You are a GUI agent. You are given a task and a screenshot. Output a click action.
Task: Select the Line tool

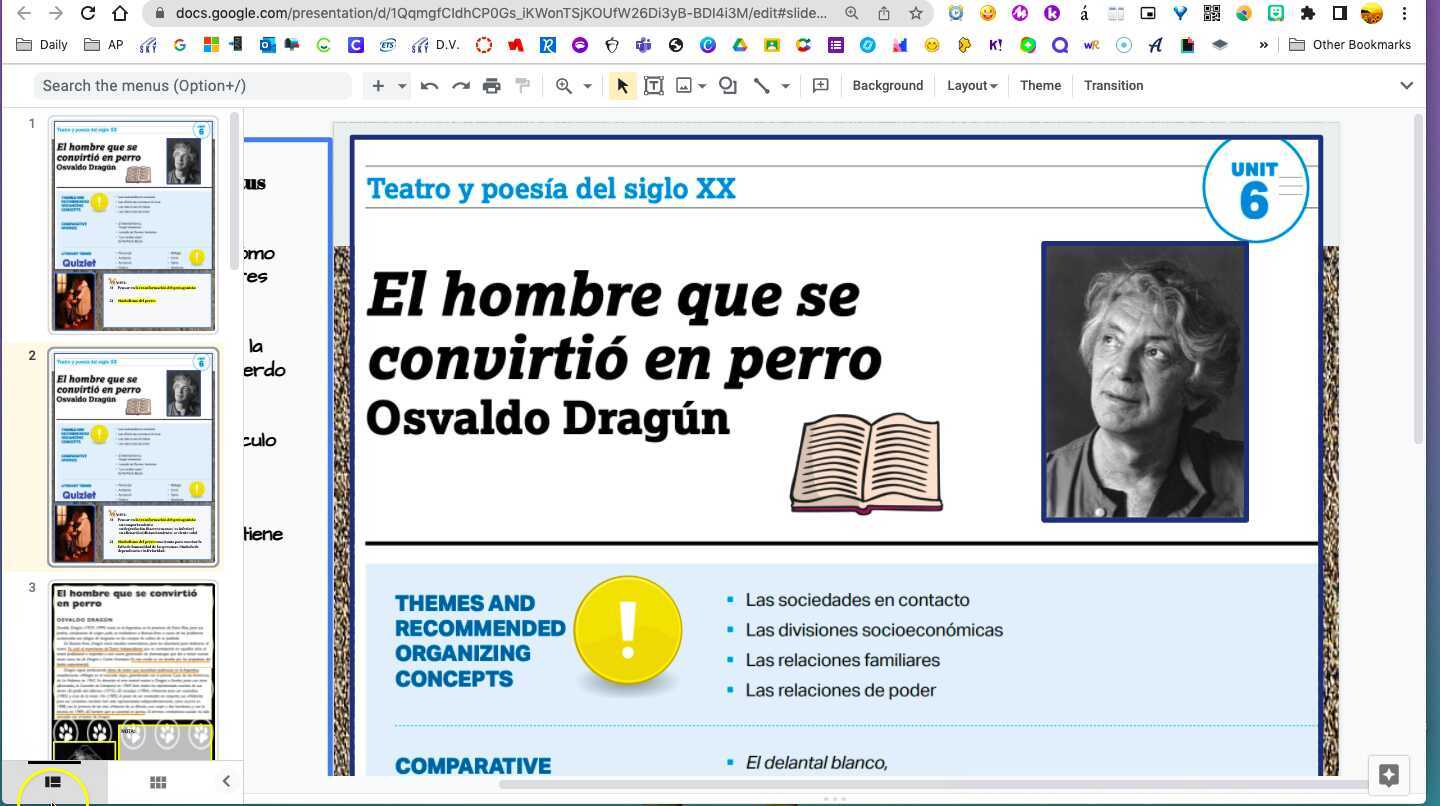(762, 85)
